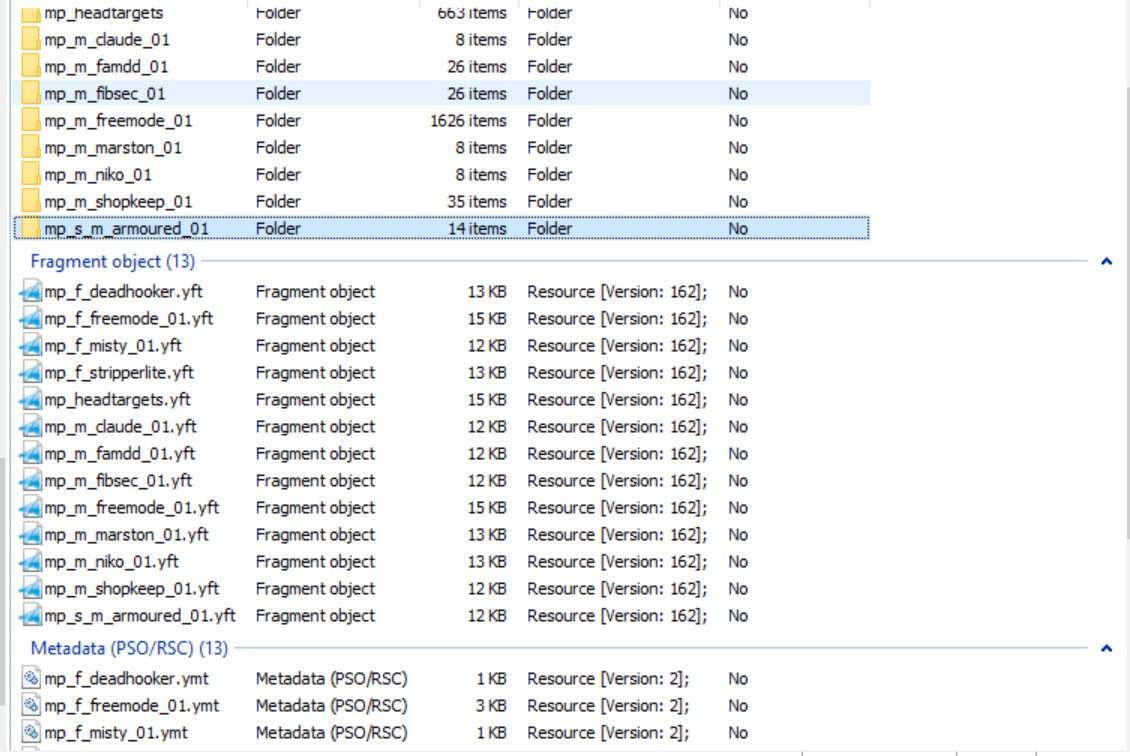Image resolution: width=1130 pixels, height=756 pixels.
Task: Select file name mp_f_deadhooker.yft
Action: pyautogui.click(x=123, y=292)
